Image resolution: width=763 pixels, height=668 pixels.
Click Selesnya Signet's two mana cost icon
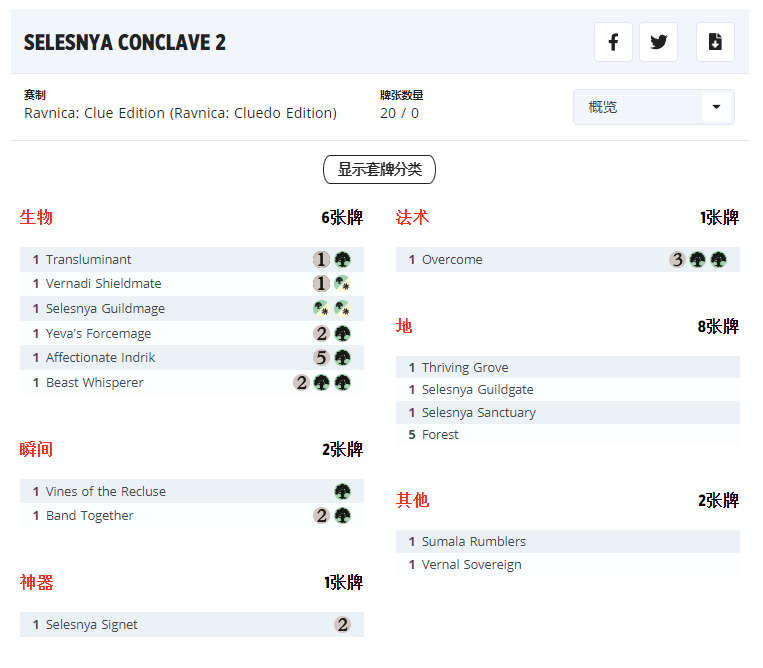pyautogui.click(x=342, y=625)
